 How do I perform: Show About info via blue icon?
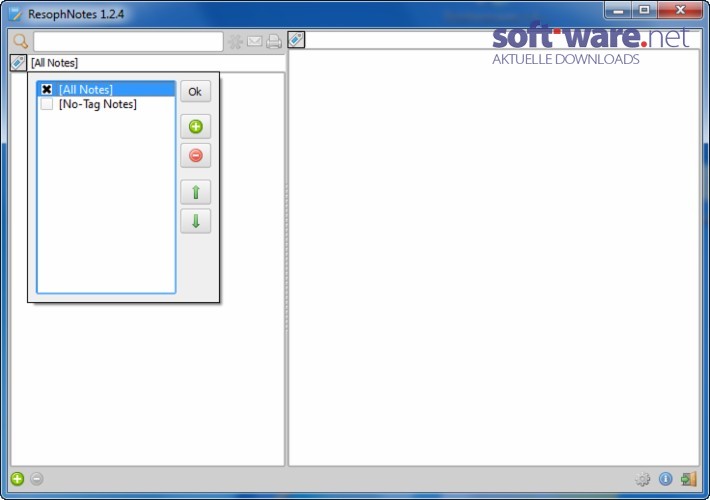pyautogui.click(x=666, y=479)
